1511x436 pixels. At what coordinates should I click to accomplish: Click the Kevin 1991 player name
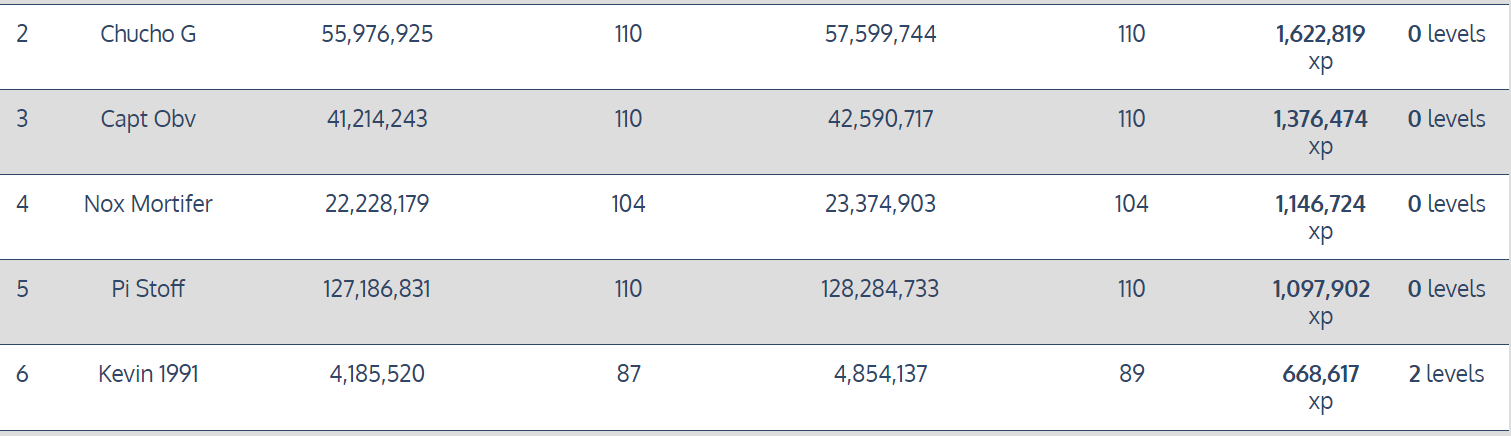148,374
